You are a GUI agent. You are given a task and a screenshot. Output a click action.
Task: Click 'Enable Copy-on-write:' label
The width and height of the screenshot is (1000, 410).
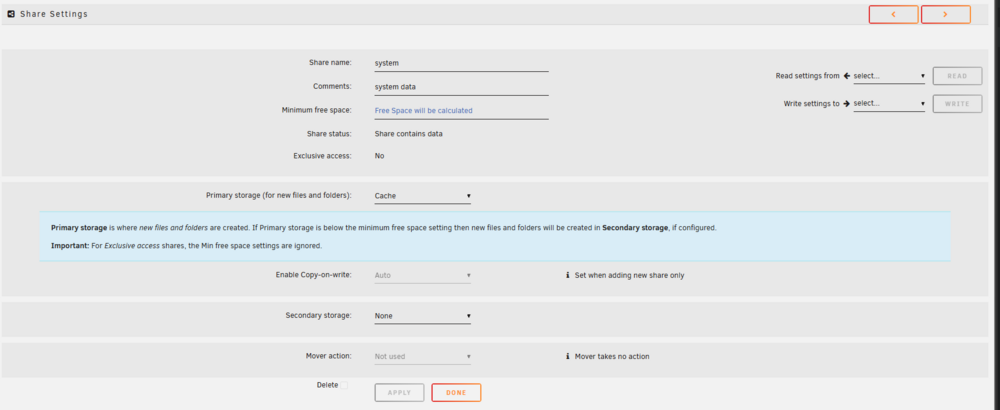(313, 275)
